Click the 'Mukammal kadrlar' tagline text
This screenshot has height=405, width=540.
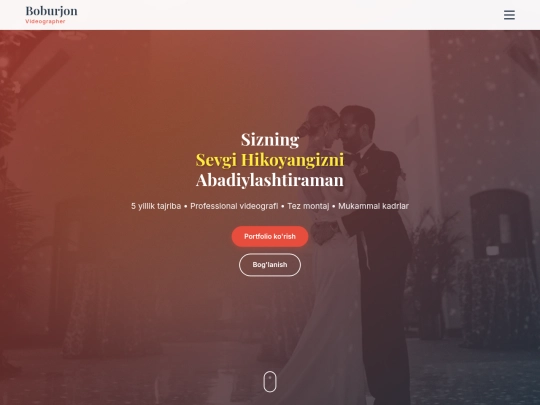coord(373,206)
